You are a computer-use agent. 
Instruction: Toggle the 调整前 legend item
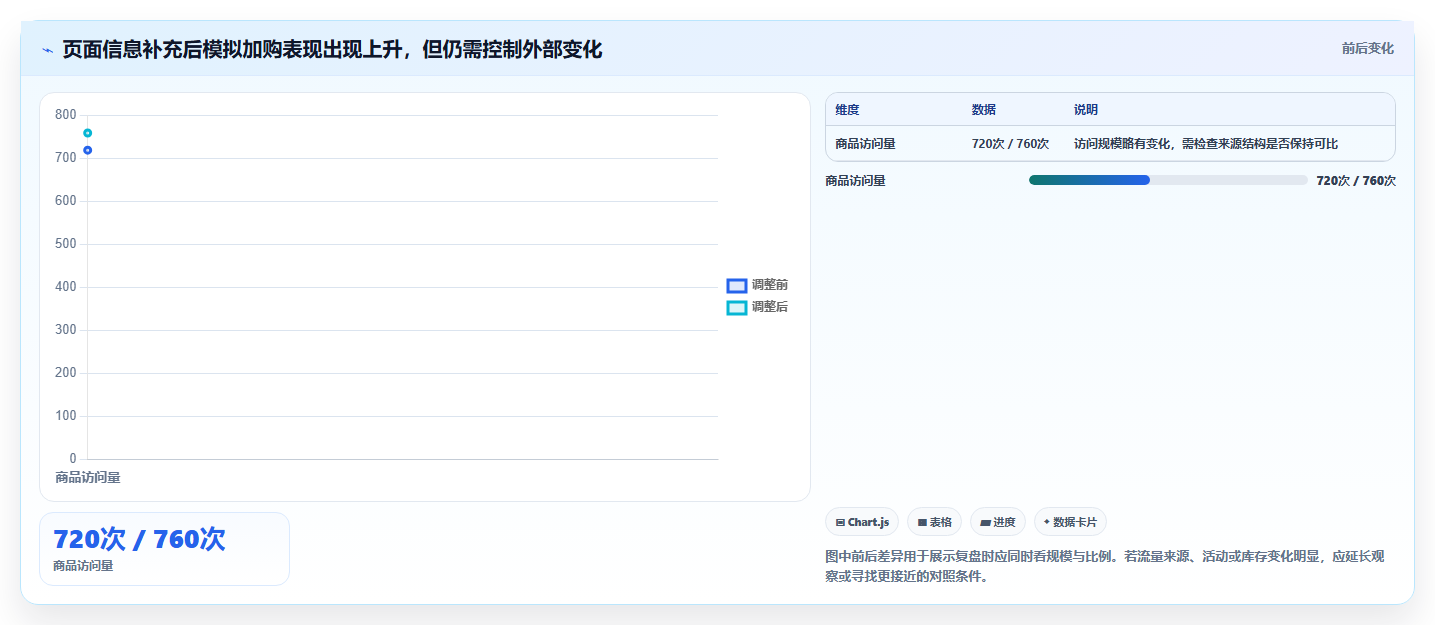coord(757,285)
